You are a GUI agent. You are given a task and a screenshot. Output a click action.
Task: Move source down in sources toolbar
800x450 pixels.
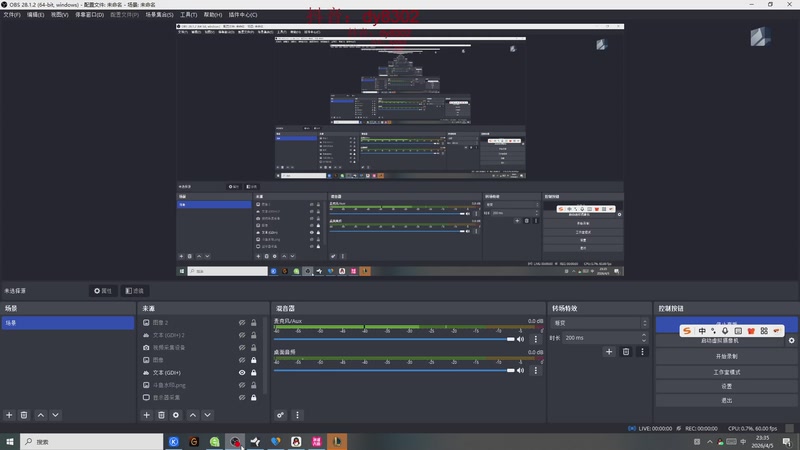(208, 415)
